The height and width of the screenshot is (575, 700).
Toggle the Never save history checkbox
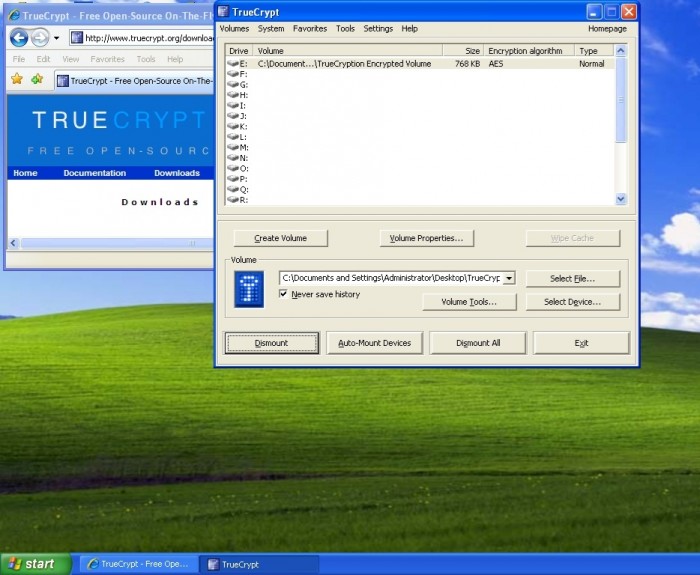pyautogui.click(x=284, y=294)
